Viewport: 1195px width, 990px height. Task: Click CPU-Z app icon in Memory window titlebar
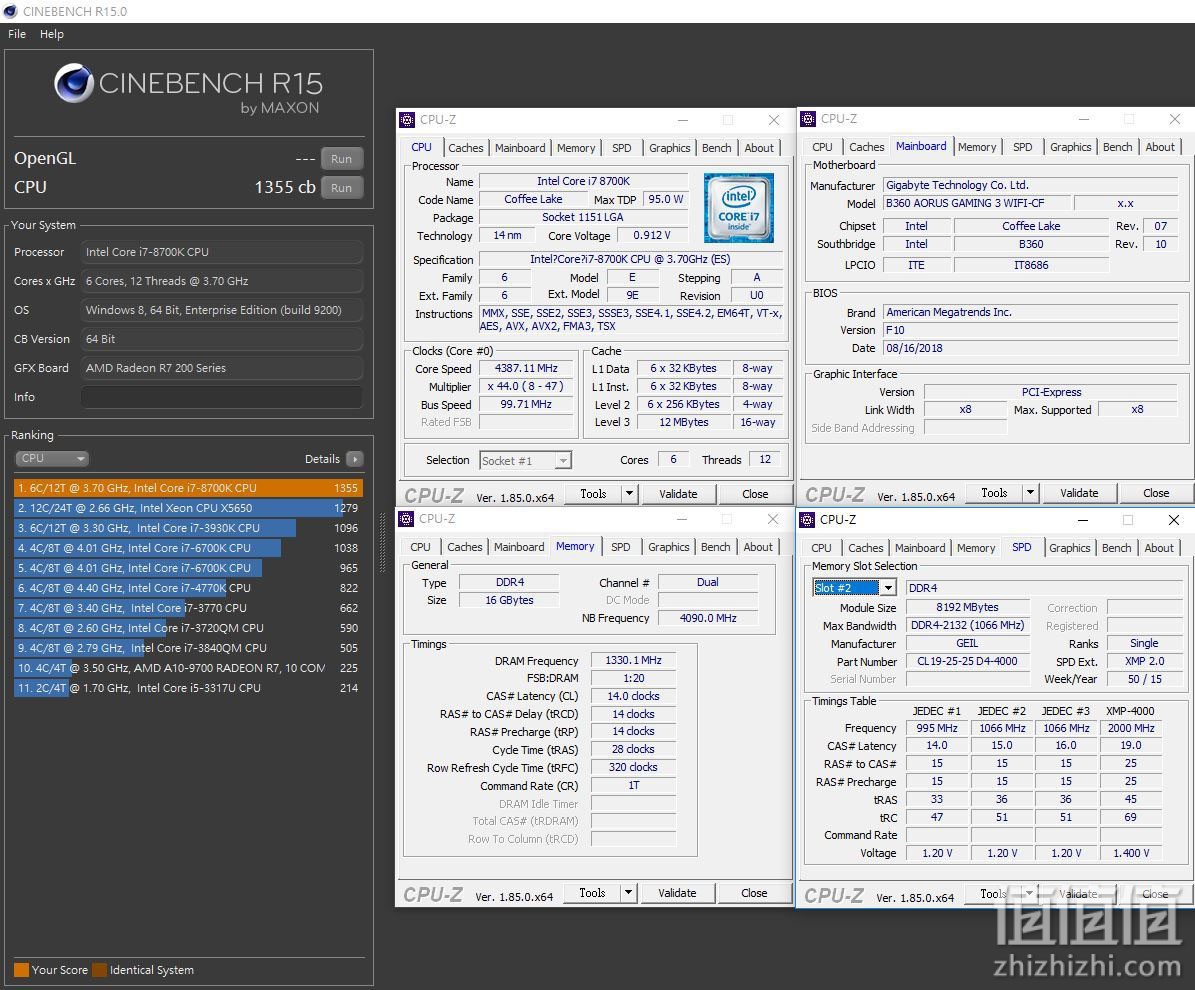click(x=407, y=519)
